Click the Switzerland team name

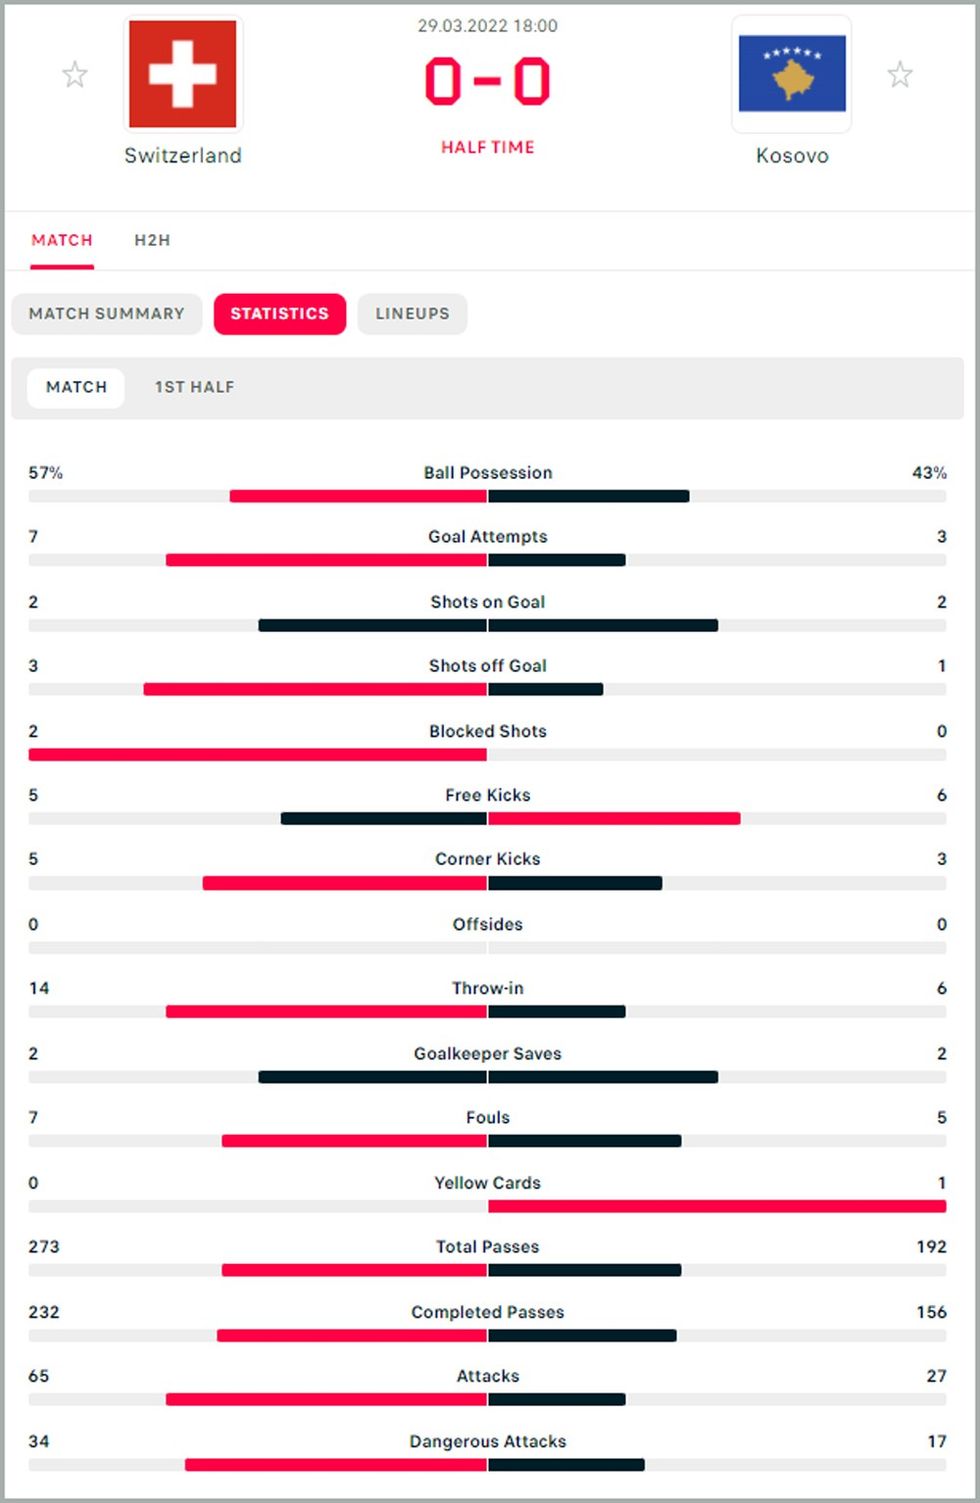tap(182, 155)
